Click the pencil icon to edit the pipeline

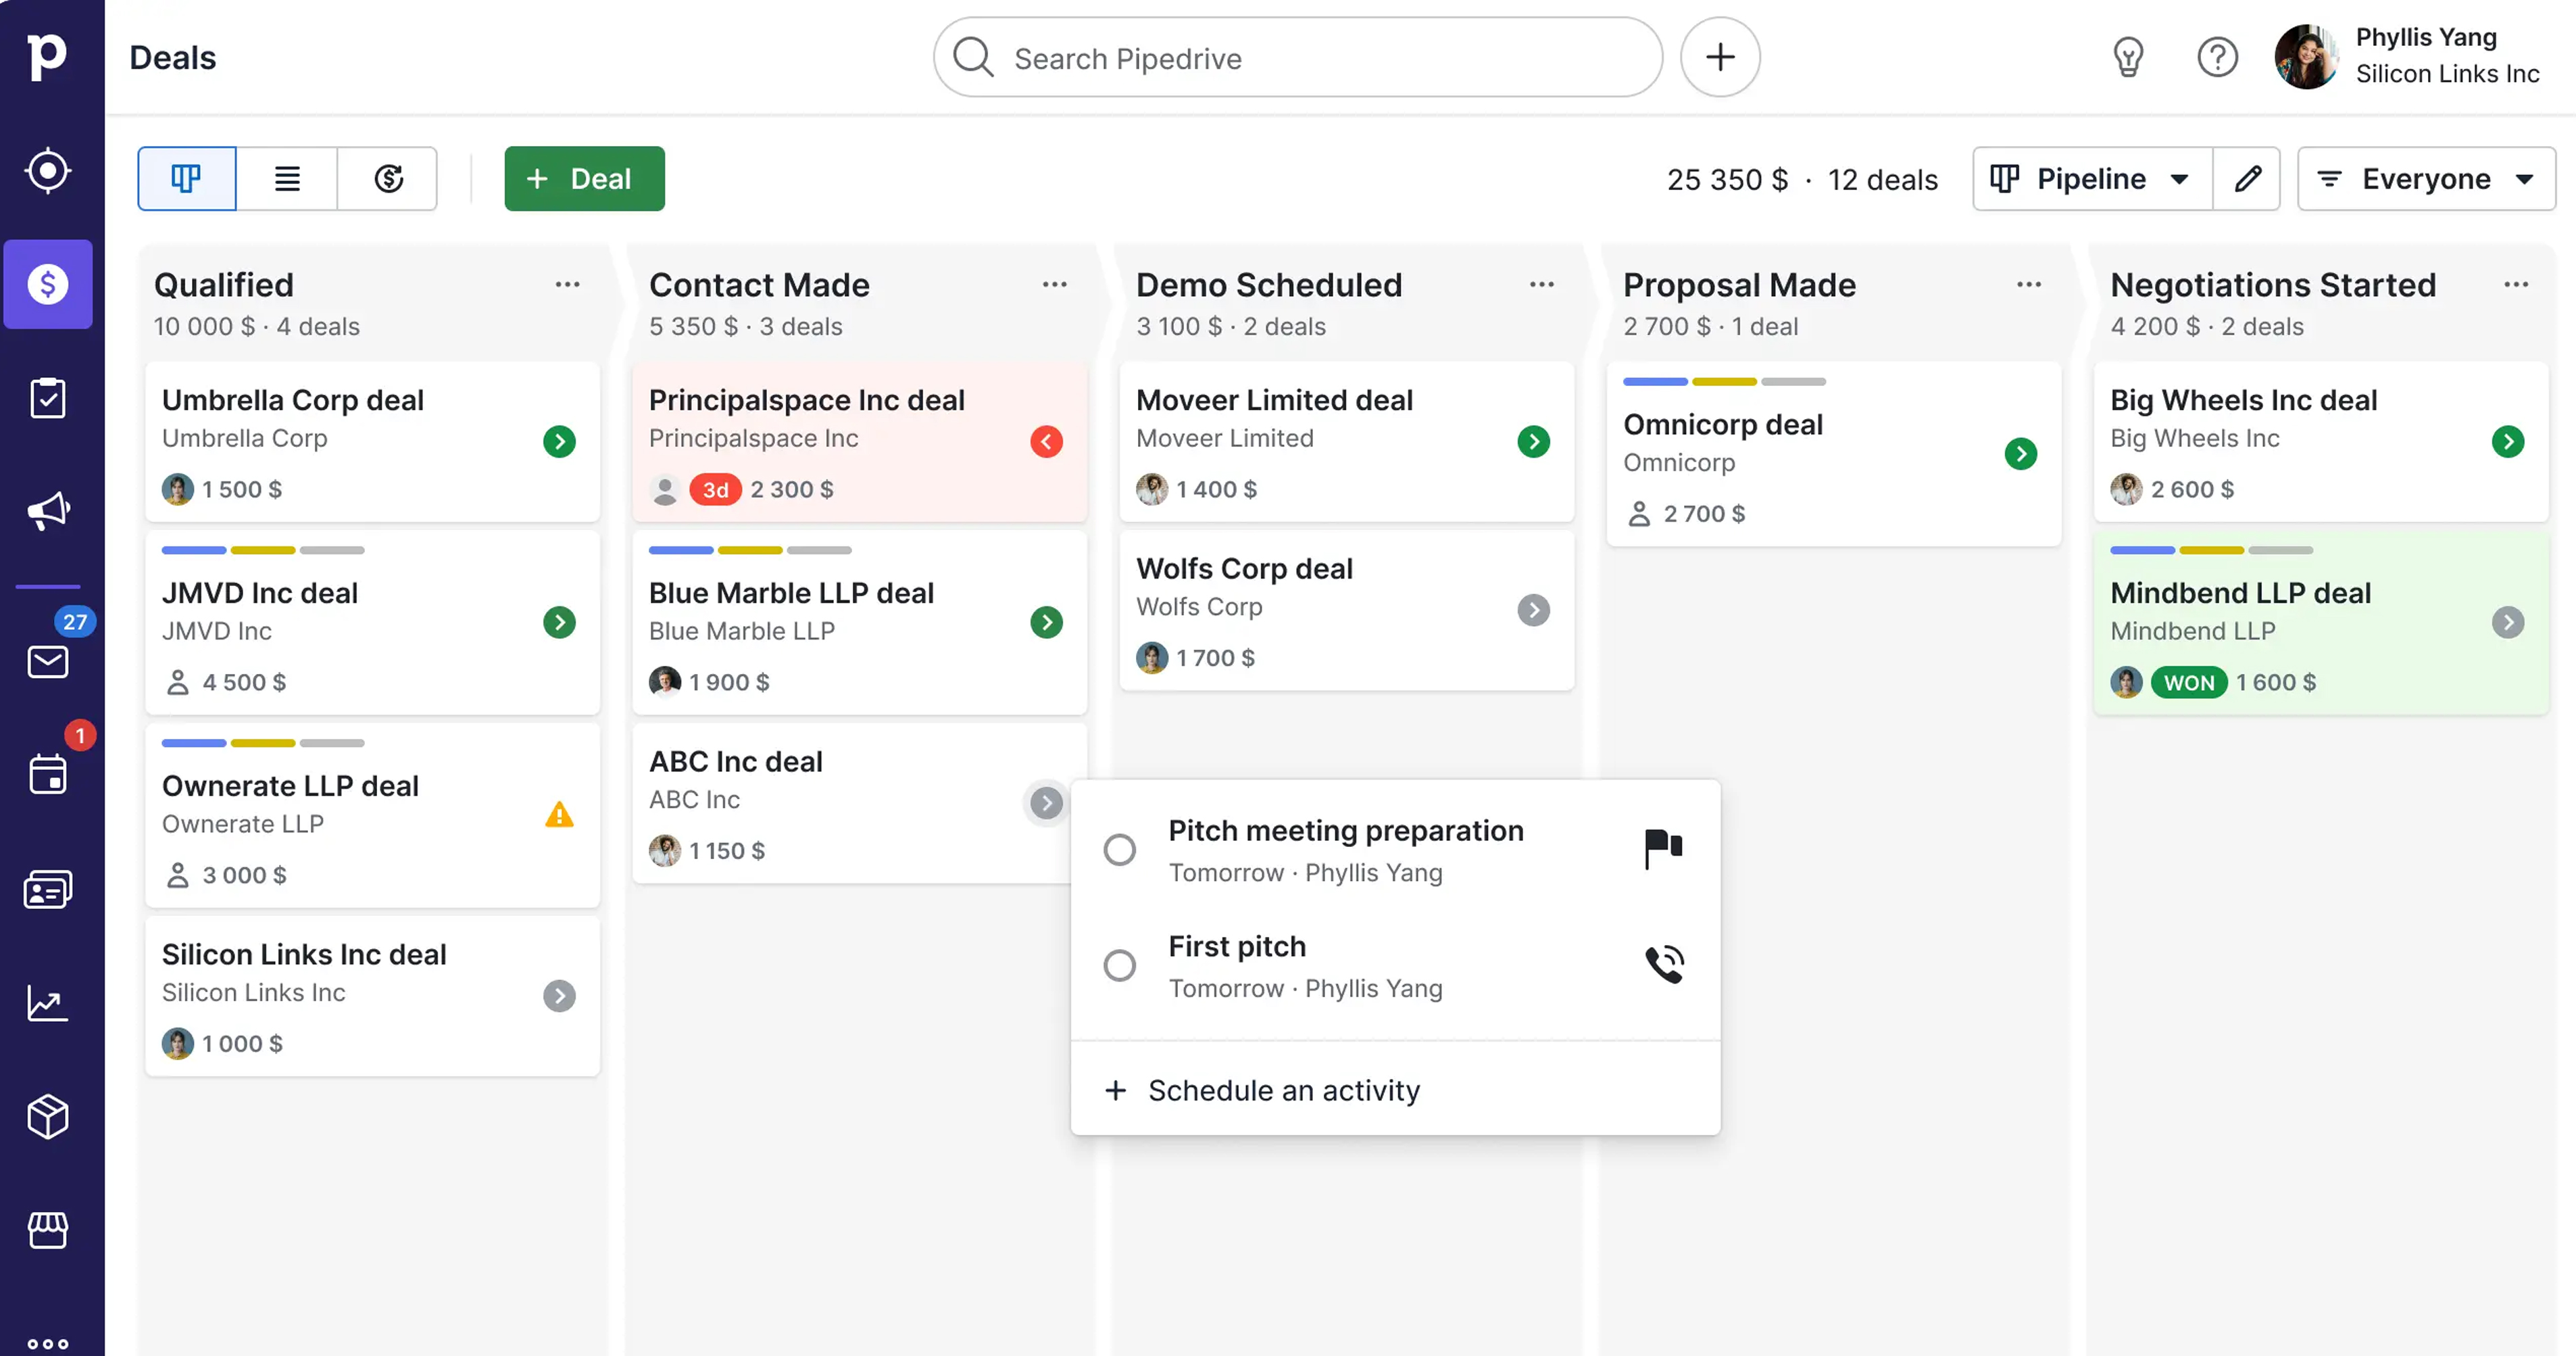tap(2247, 179)
